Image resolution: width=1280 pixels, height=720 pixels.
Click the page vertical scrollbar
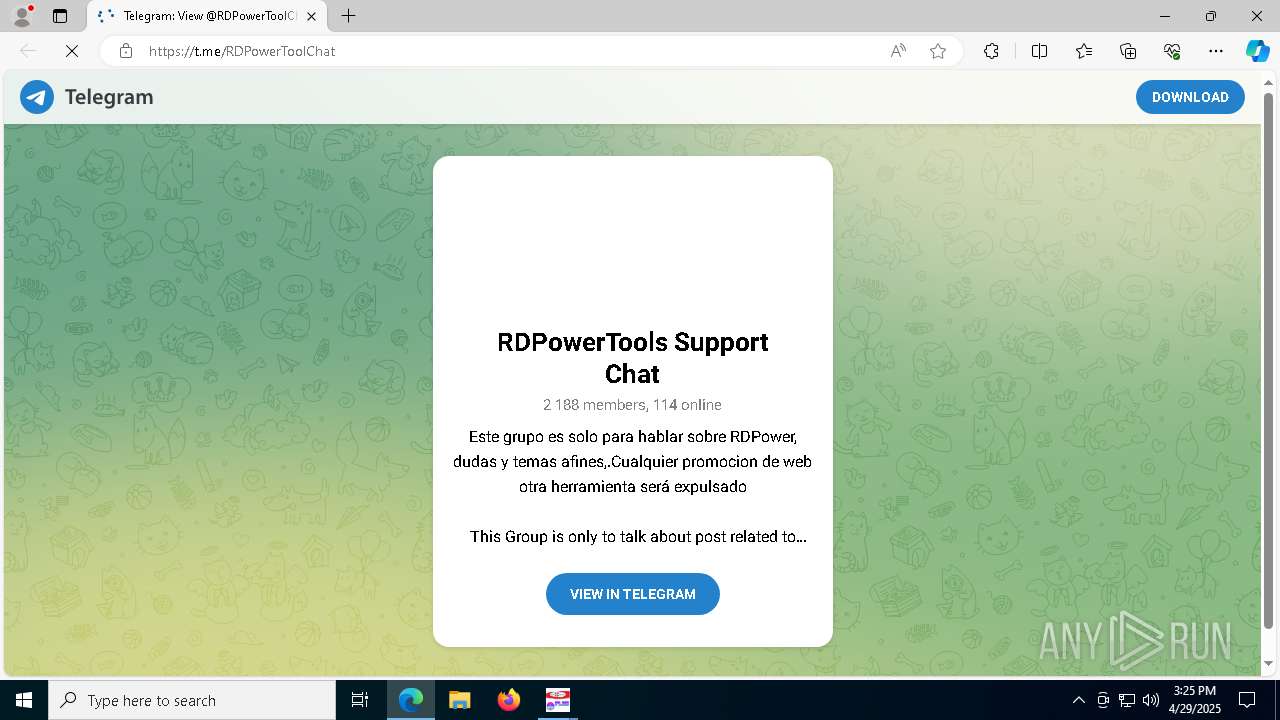click(x=1268, y=360)
